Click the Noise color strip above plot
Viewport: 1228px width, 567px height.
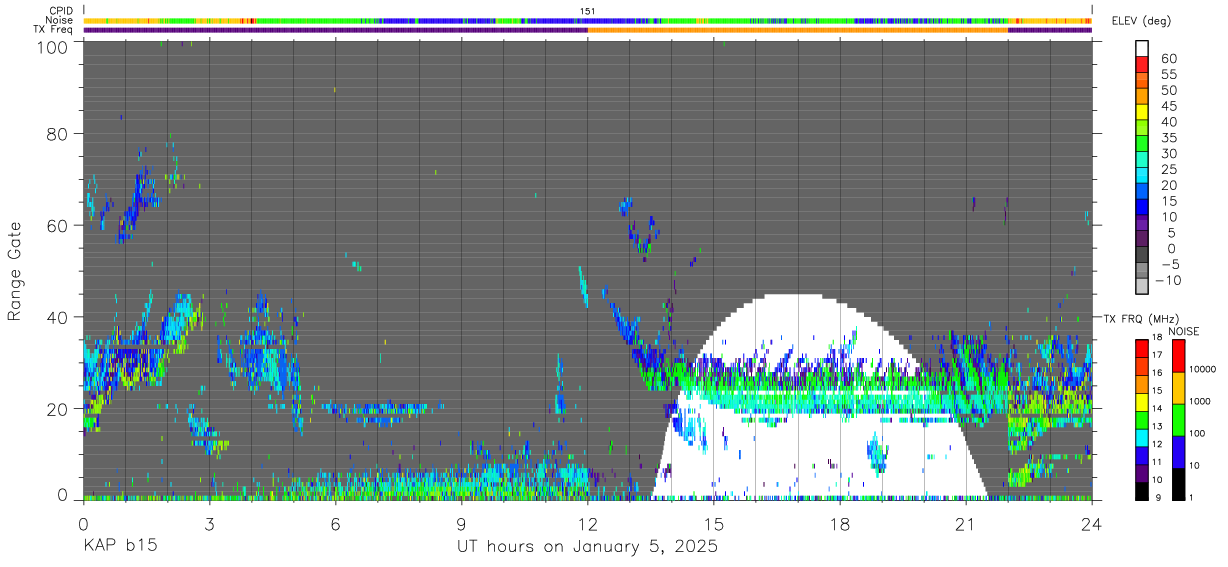tap(588, 20)
